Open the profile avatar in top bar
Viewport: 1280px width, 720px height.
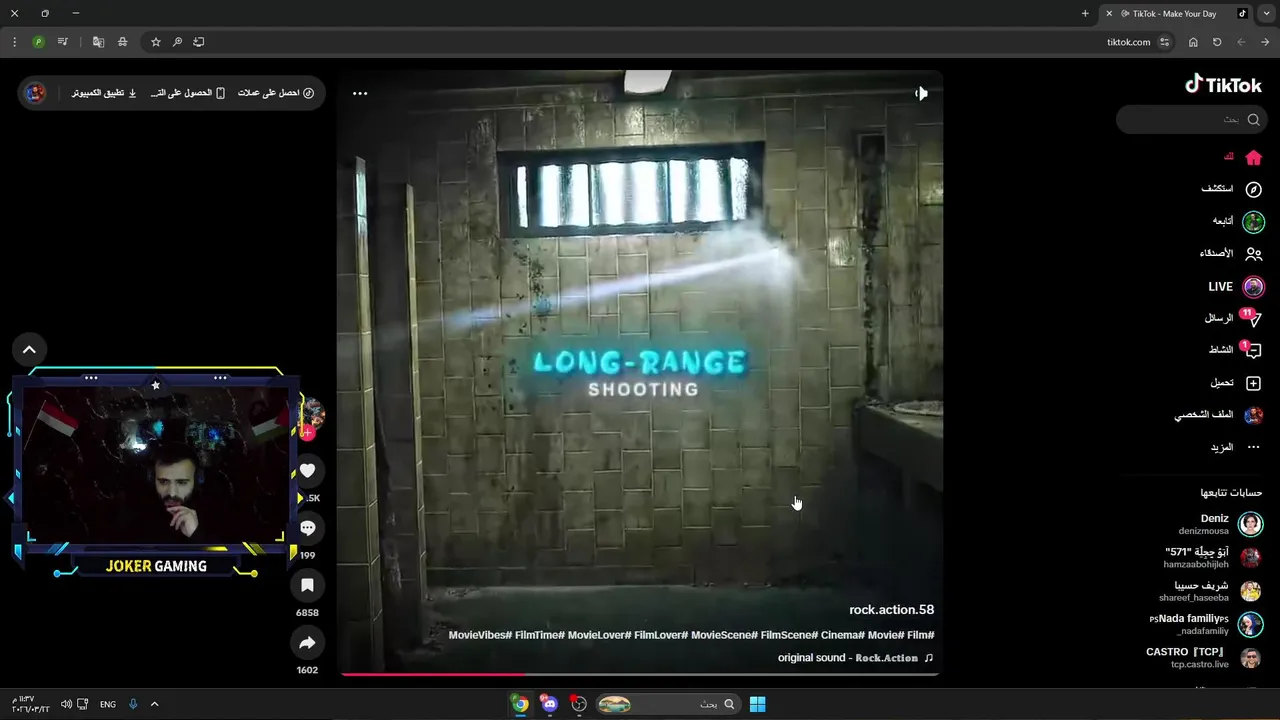tap(35, 93)
